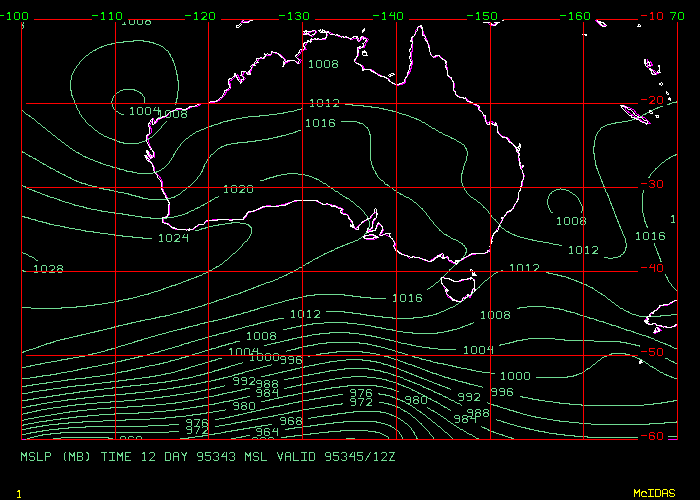This screenshot has height=500, width=700.
Task: Click the -110 longitude label at top
Action: point(109,16)
